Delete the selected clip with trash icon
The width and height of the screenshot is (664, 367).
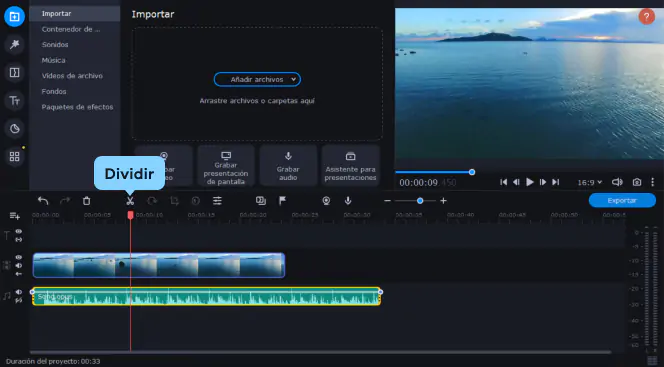click(86, 201)
